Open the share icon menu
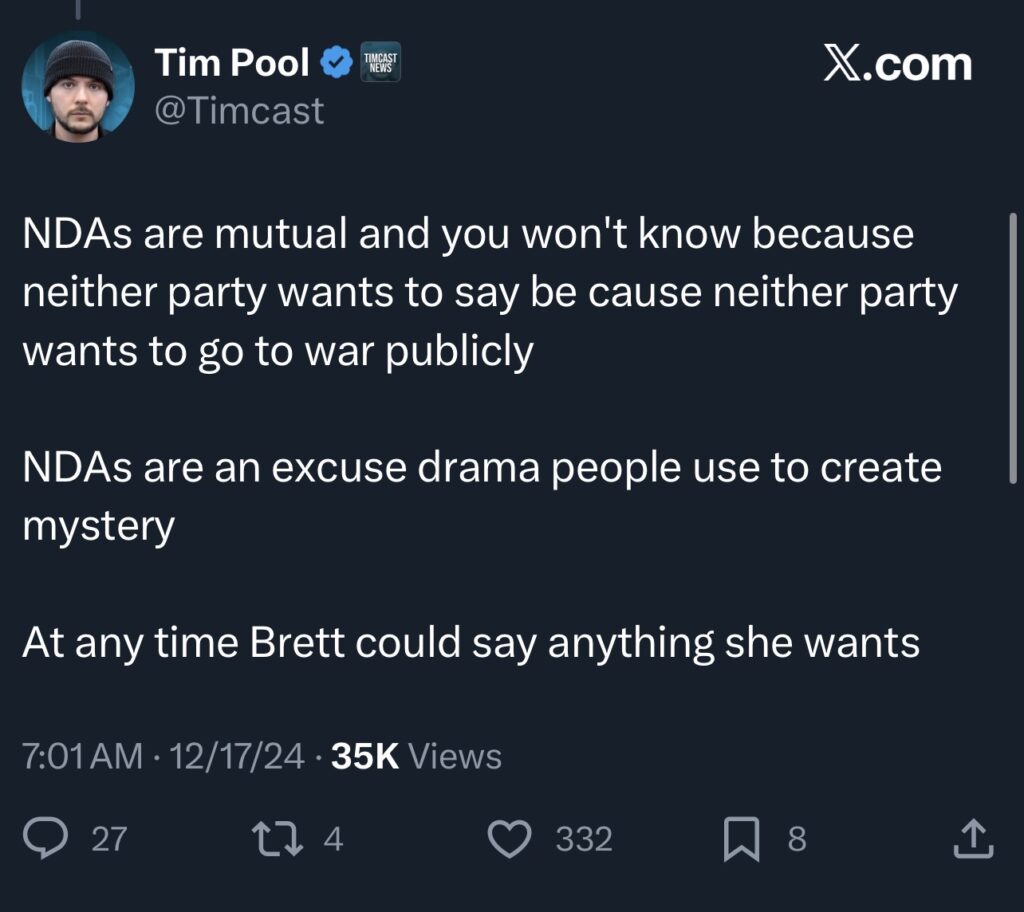The width and height of the screenshot is (1024, 912). click(972, 838)
